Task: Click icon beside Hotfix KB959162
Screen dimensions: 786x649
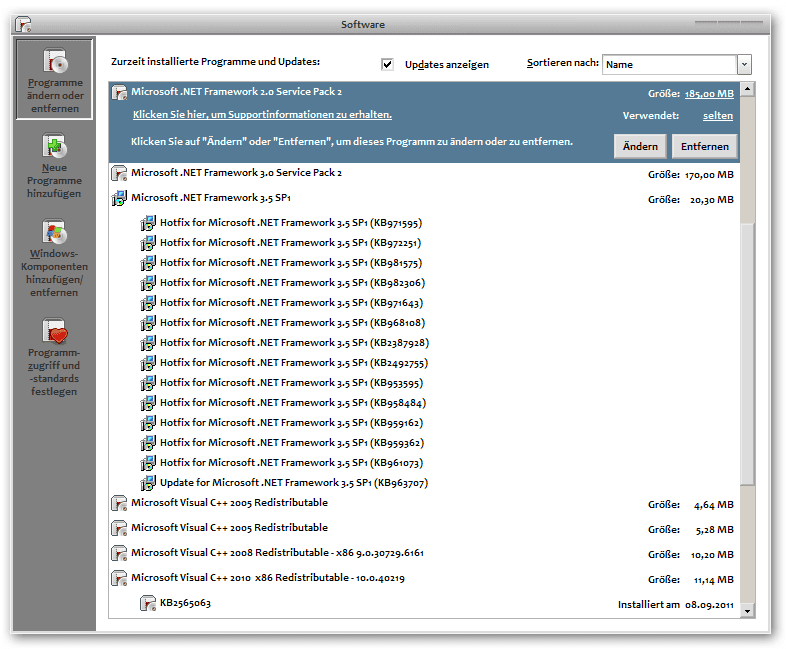Action: pos(148,423)
